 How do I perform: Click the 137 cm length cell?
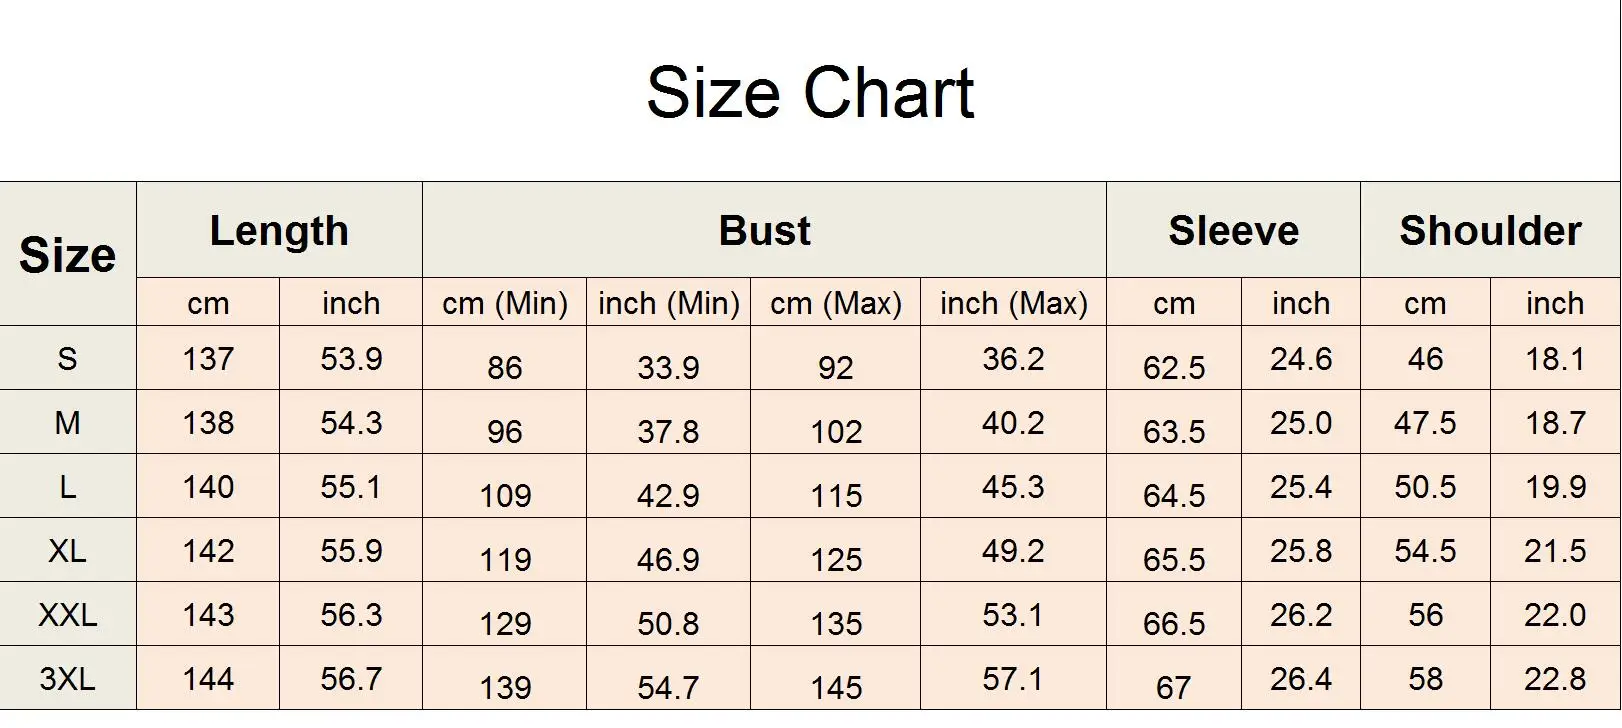tap(208, 358)
